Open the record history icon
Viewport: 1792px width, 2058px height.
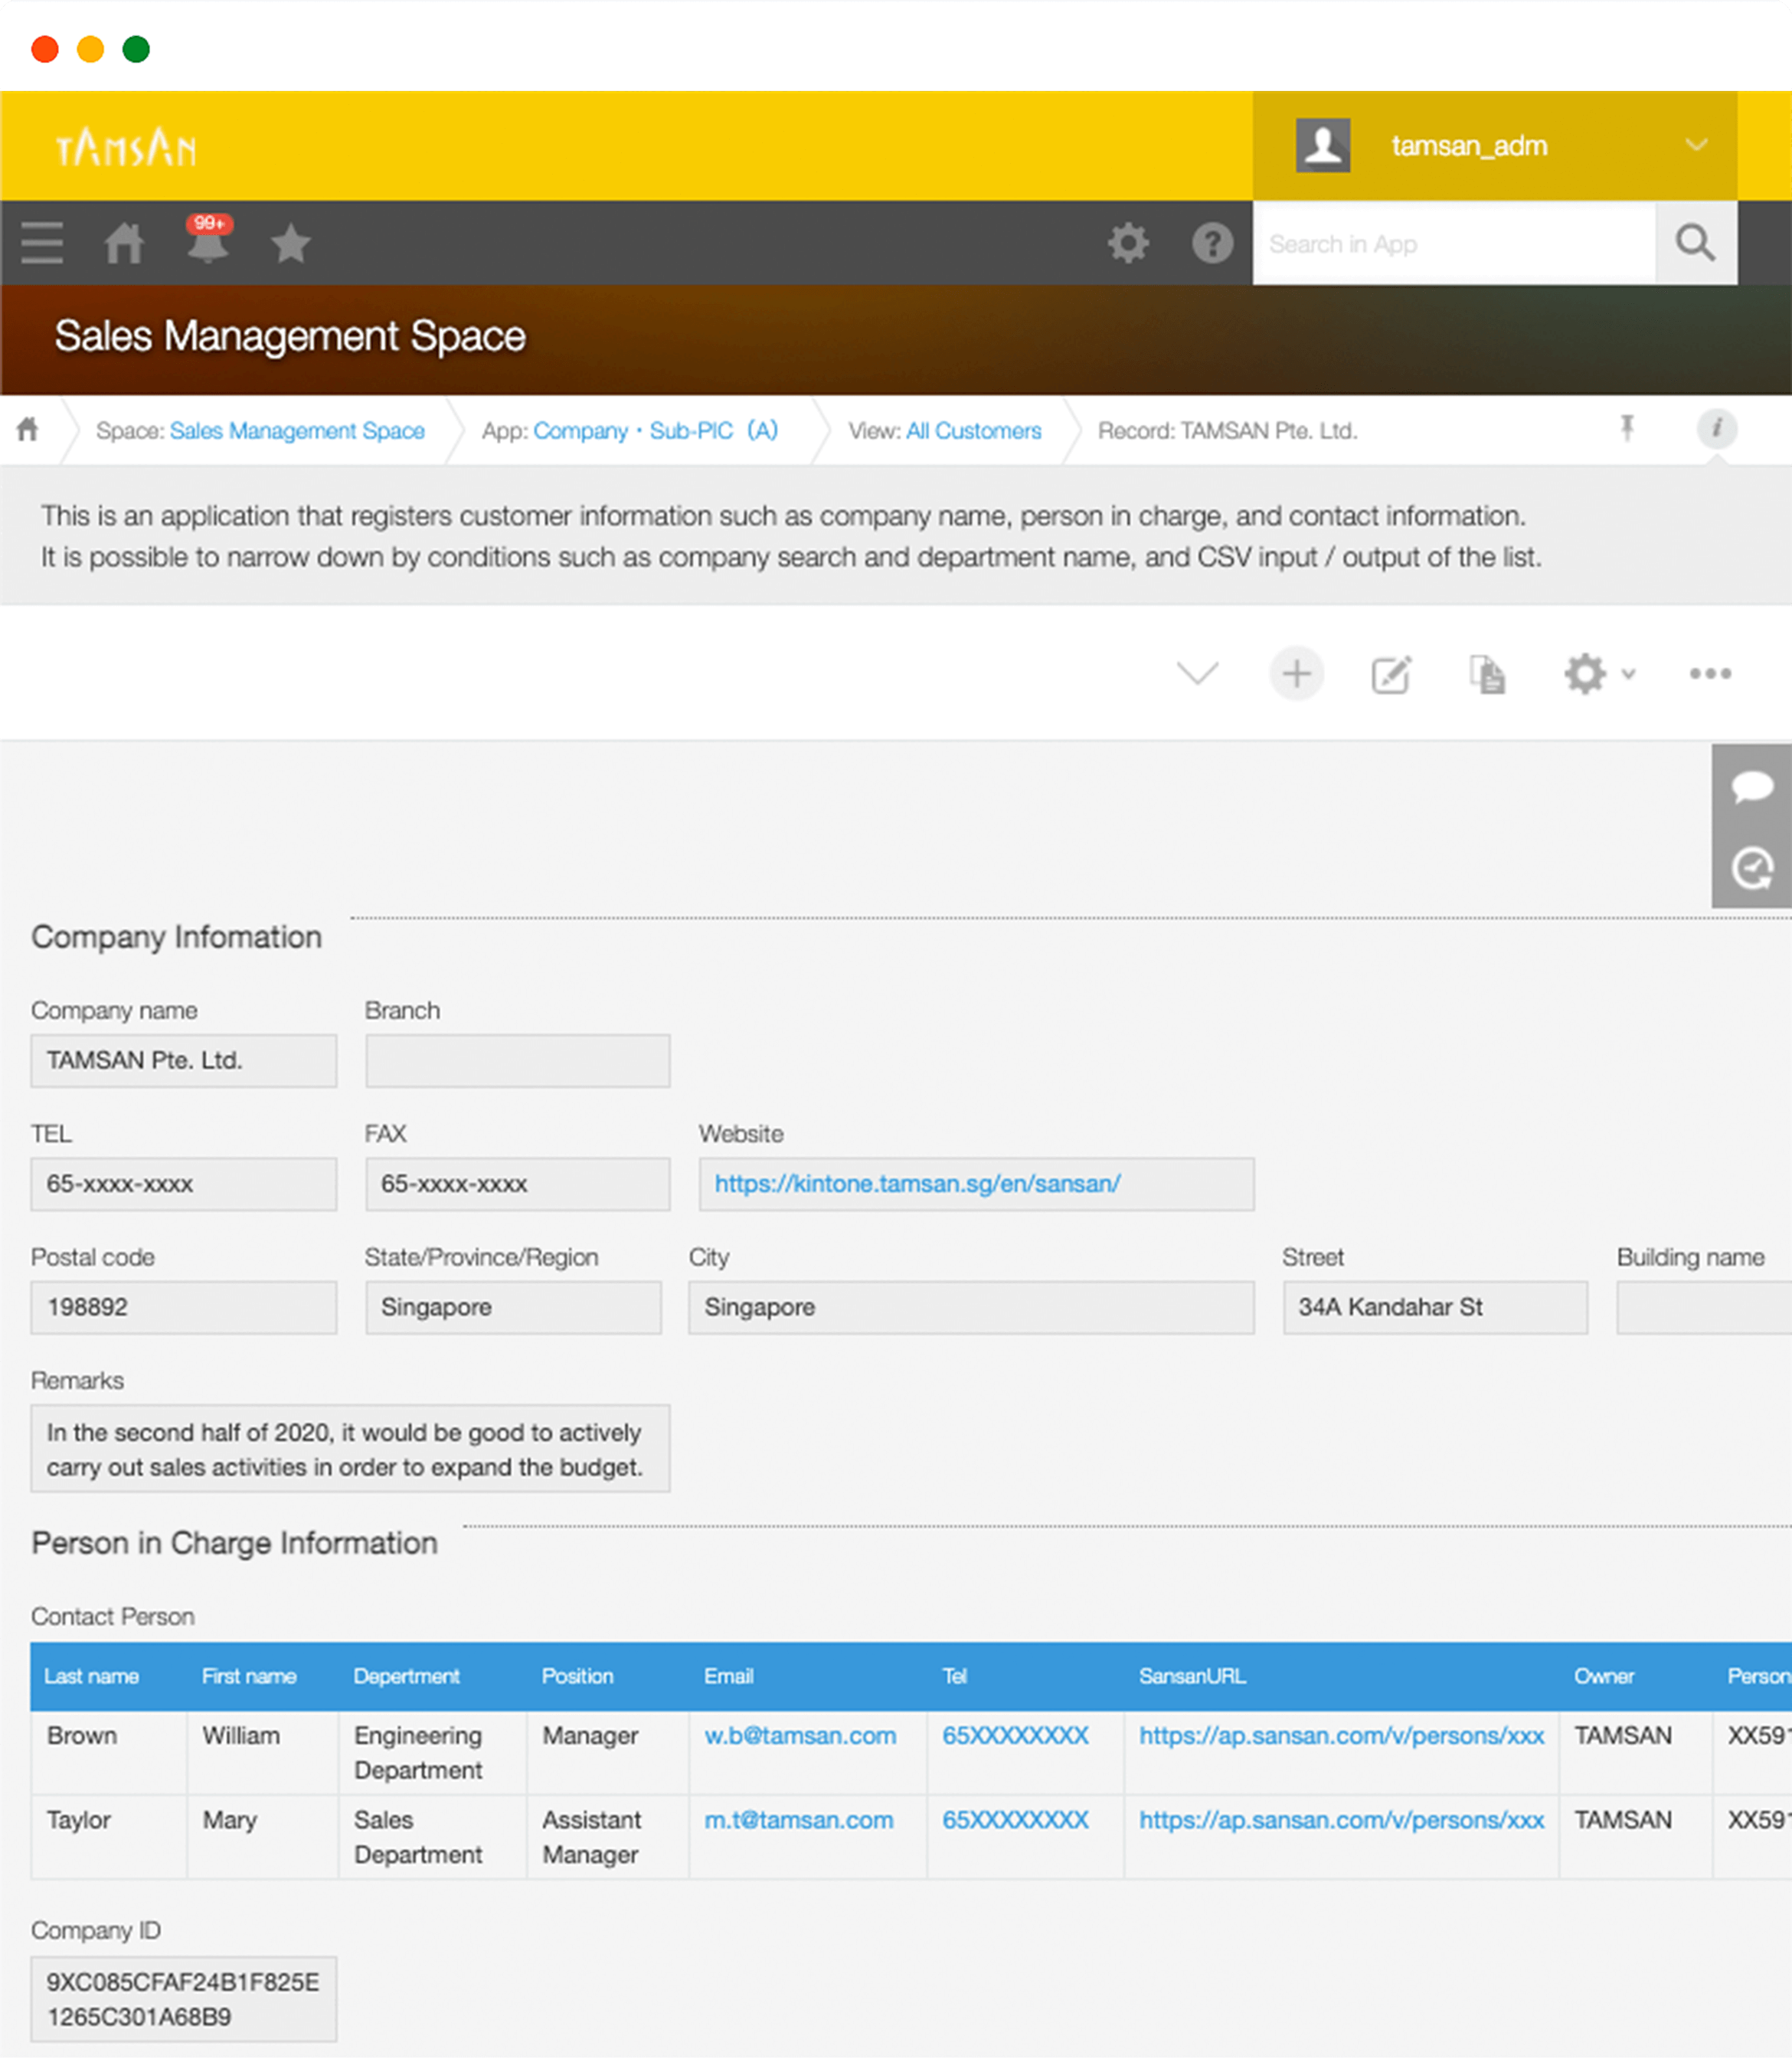pyautogui.click(x=1751, y=868)
